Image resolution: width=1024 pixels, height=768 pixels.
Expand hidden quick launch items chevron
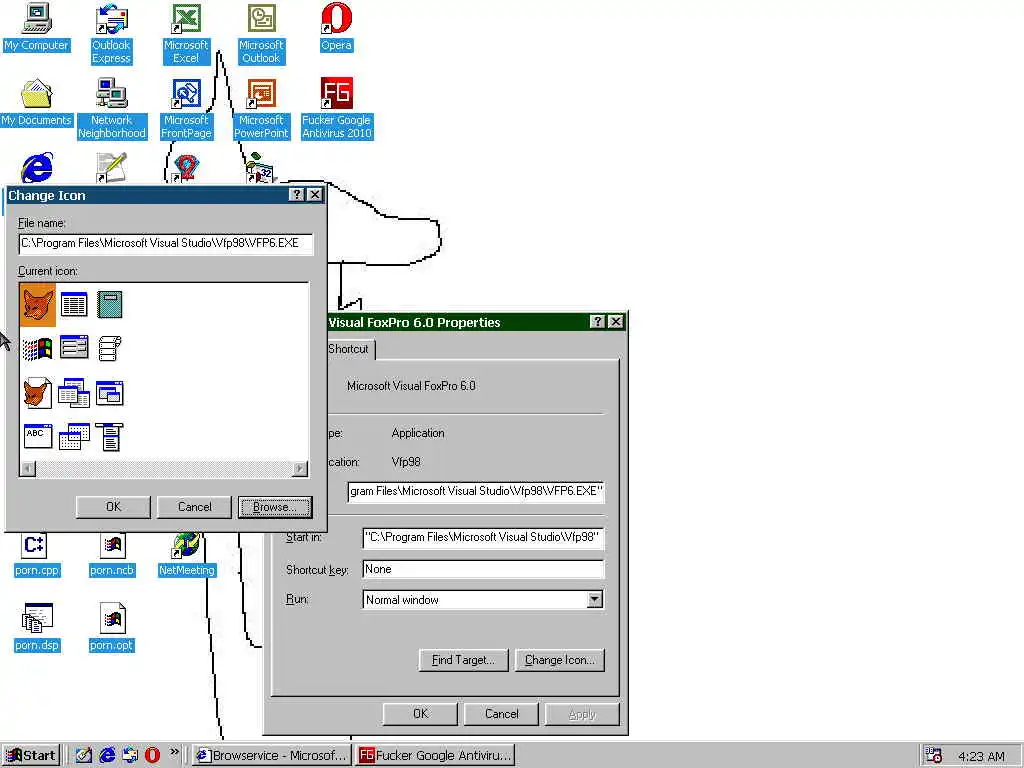coord(174,752)
